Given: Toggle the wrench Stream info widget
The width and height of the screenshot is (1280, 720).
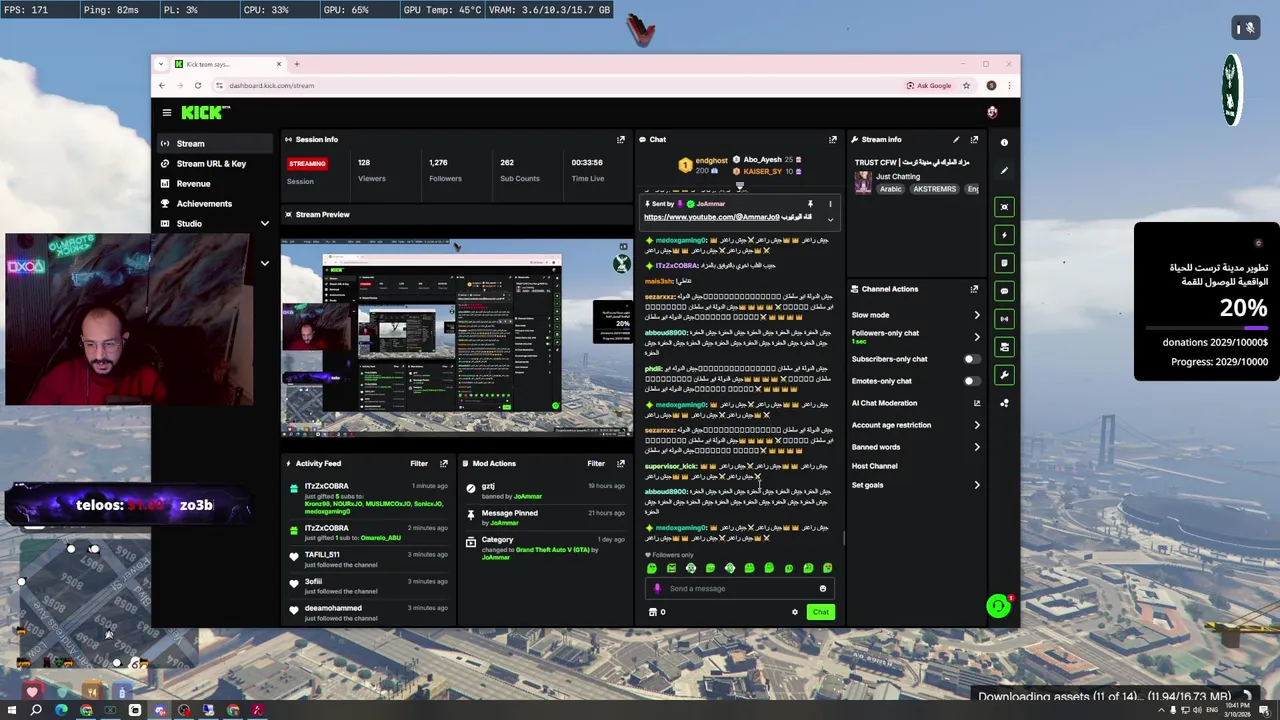Looking at the screenshot, I should 1004,375.
